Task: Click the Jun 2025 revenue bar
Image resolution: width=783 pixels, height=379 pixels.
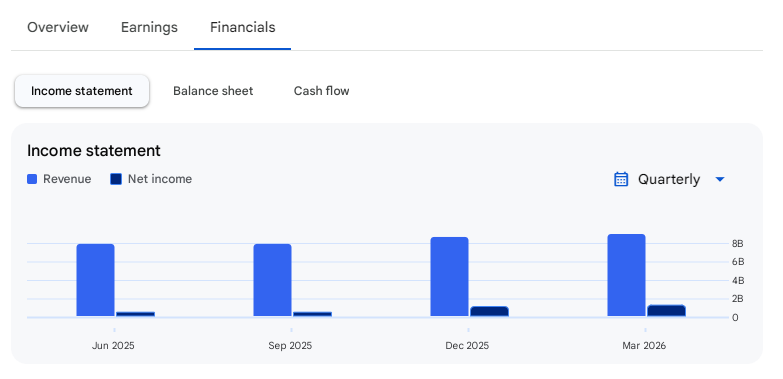Action: point(95,280)
